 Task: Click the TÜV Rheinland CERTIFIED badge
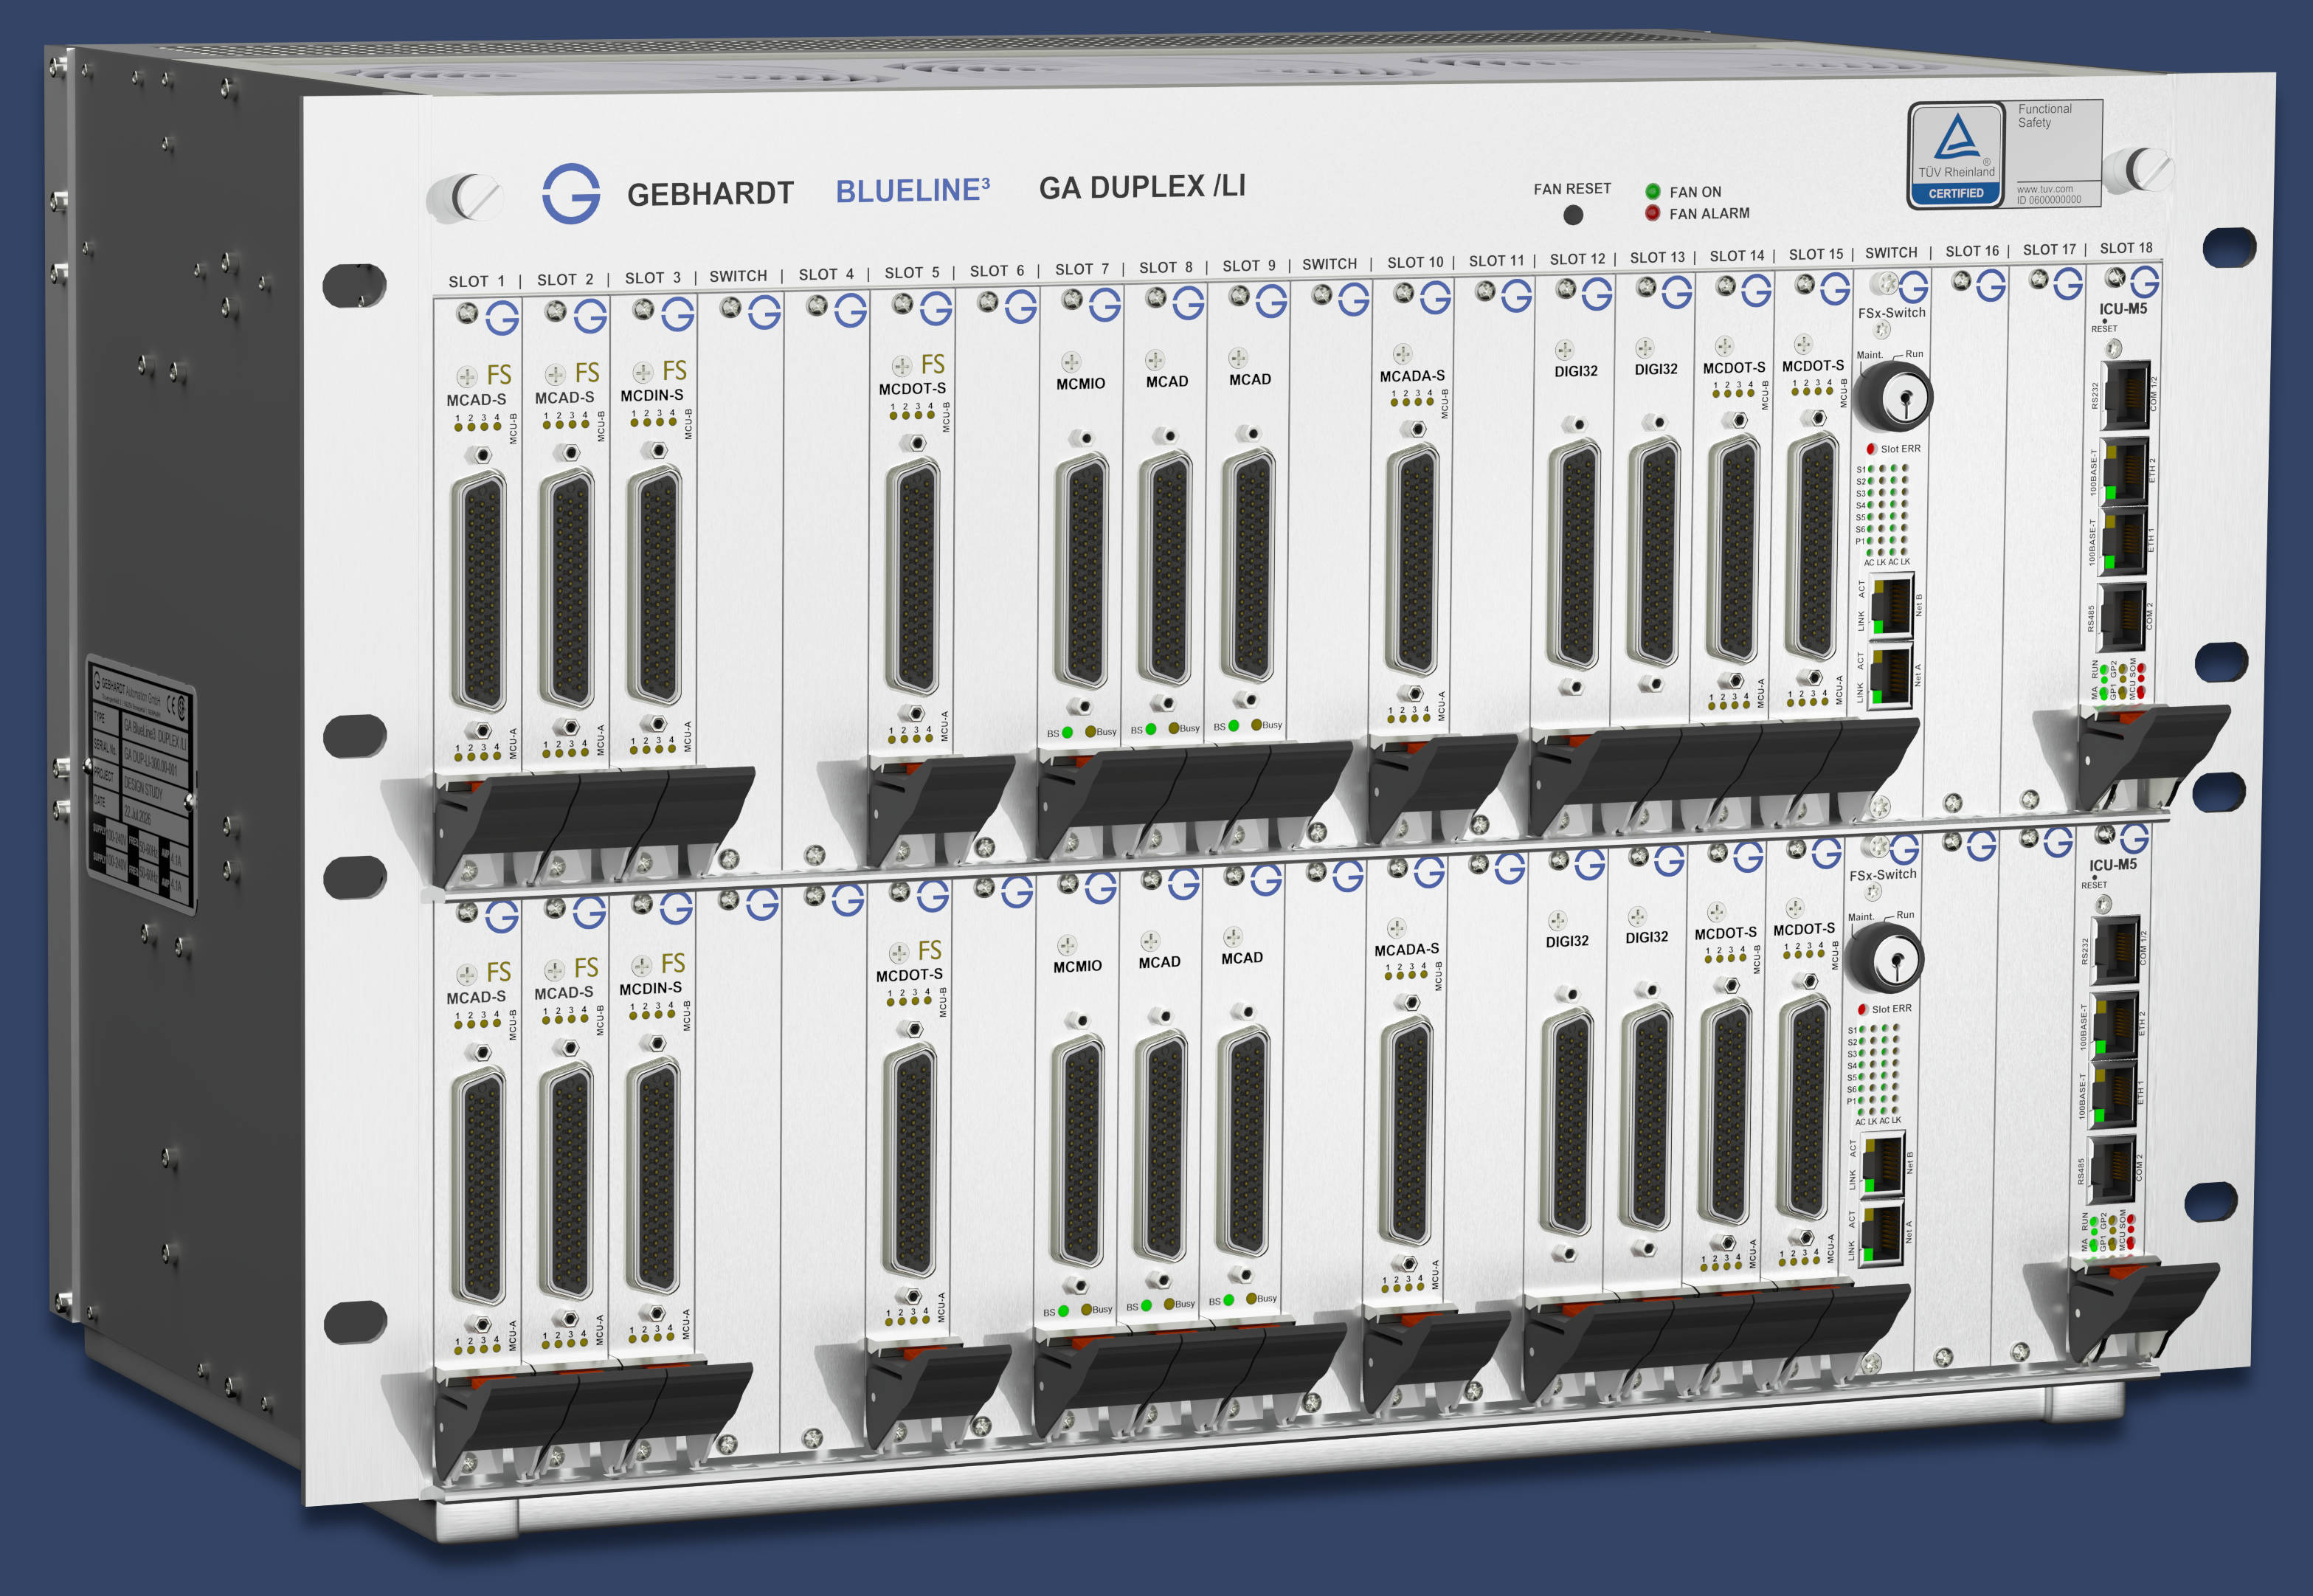tap(1955, 155)
